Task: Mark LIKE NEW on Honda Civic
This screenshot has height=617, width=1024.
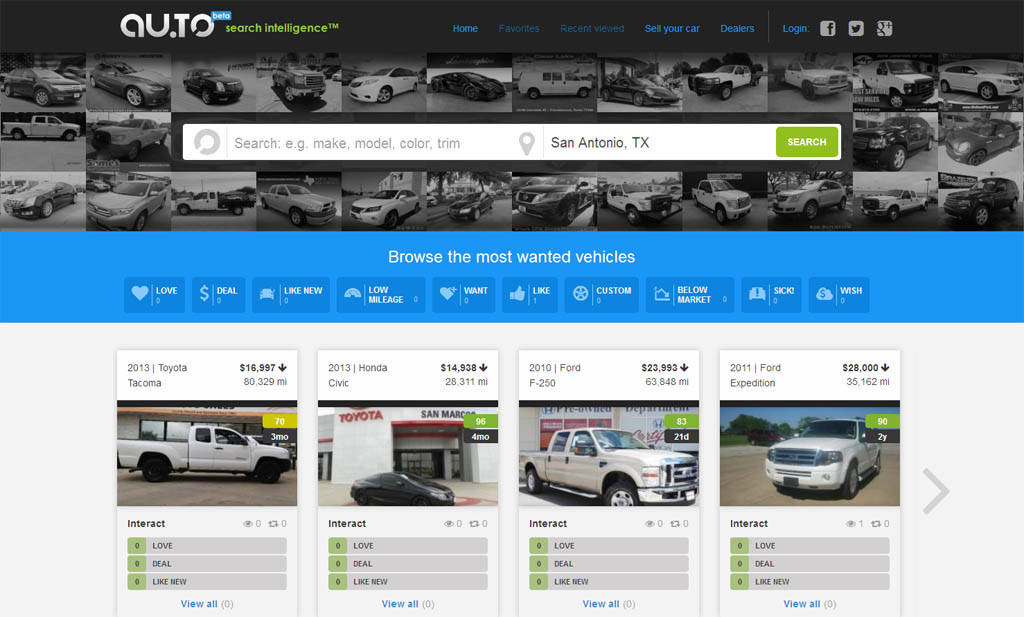Action: 408,582
